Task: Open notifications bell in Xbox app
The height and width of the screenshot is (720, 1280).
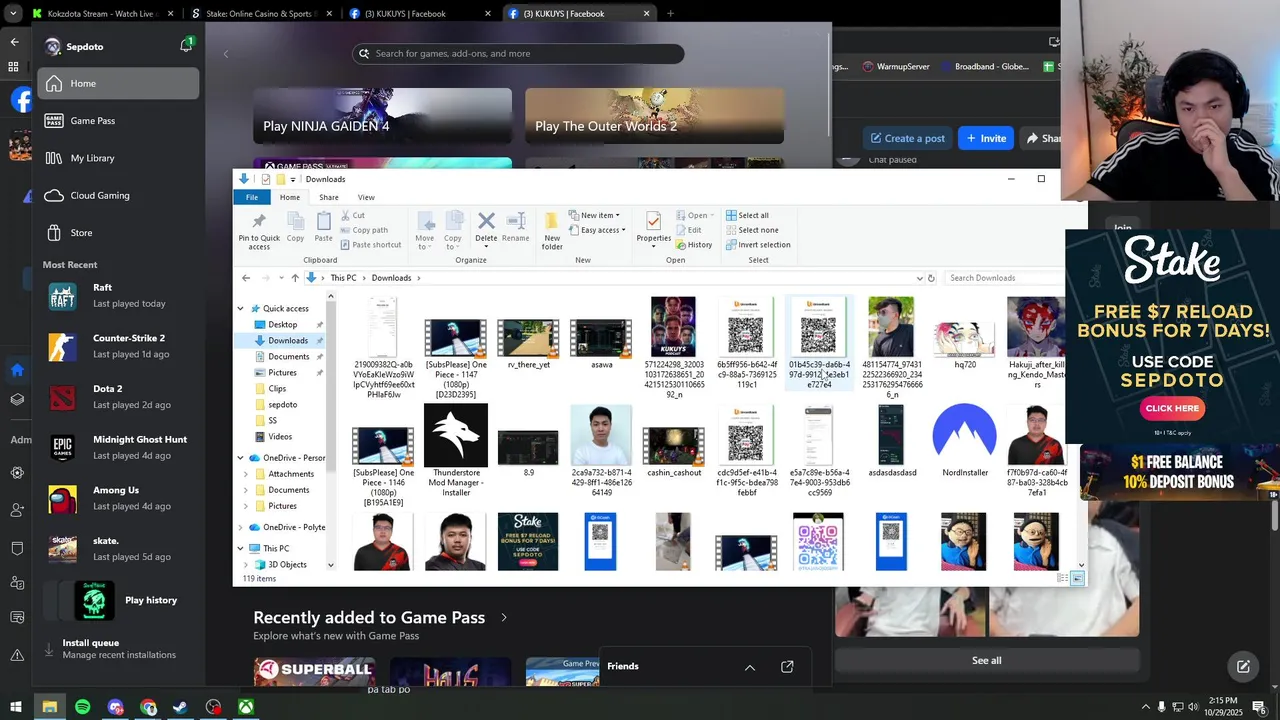Action: (186, 46)
